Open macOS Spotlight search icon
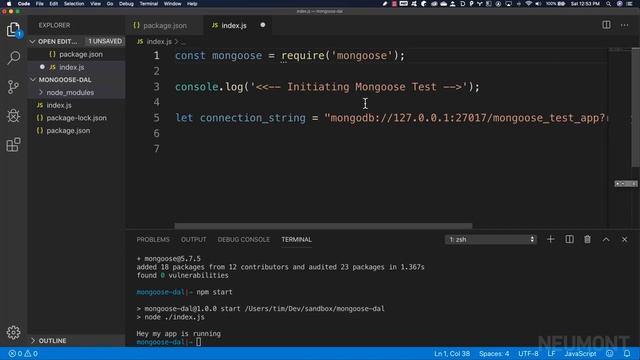This screenshot has width=640, height=360. [x=608, y=4]
